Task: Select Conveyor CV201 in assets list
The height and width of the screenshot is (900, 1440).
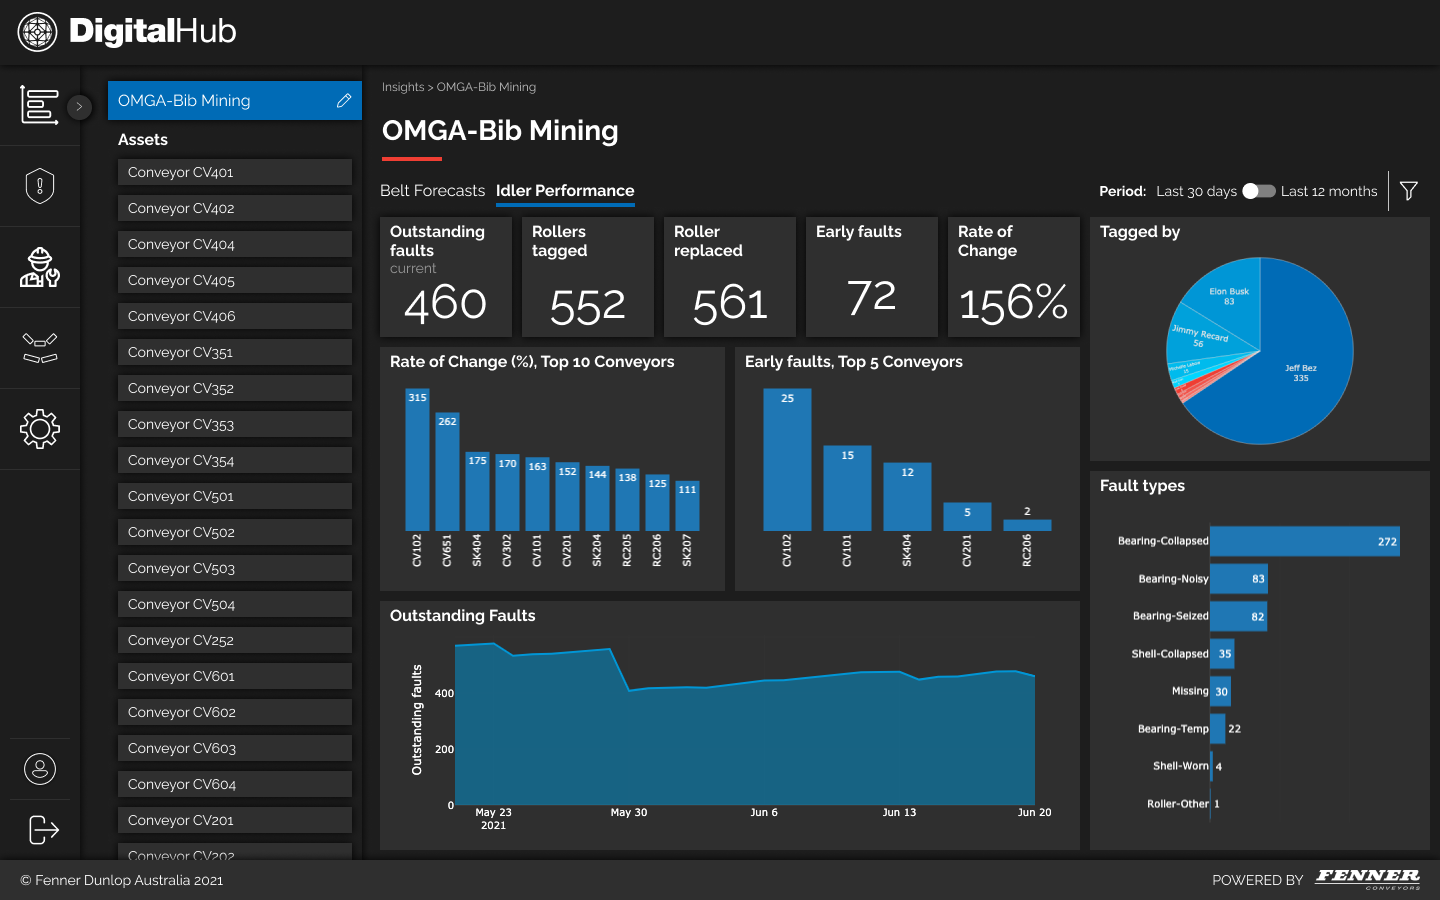Action: (235, 820)
